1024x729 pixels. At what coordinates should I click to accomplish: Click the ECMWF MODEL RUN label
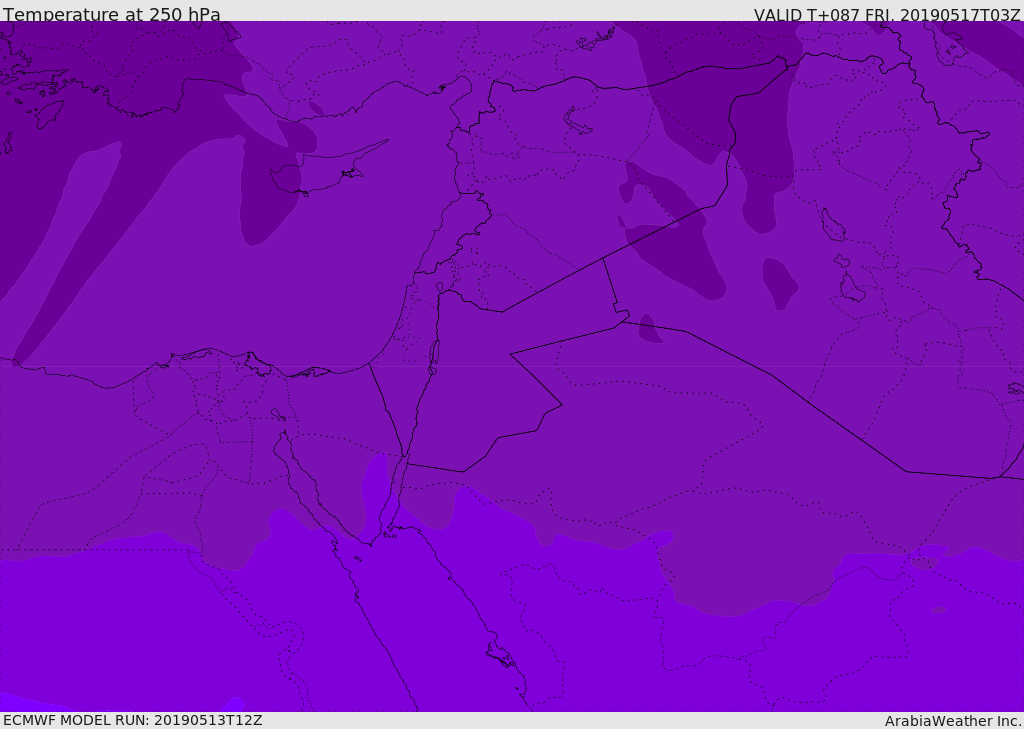click(133, 720)
